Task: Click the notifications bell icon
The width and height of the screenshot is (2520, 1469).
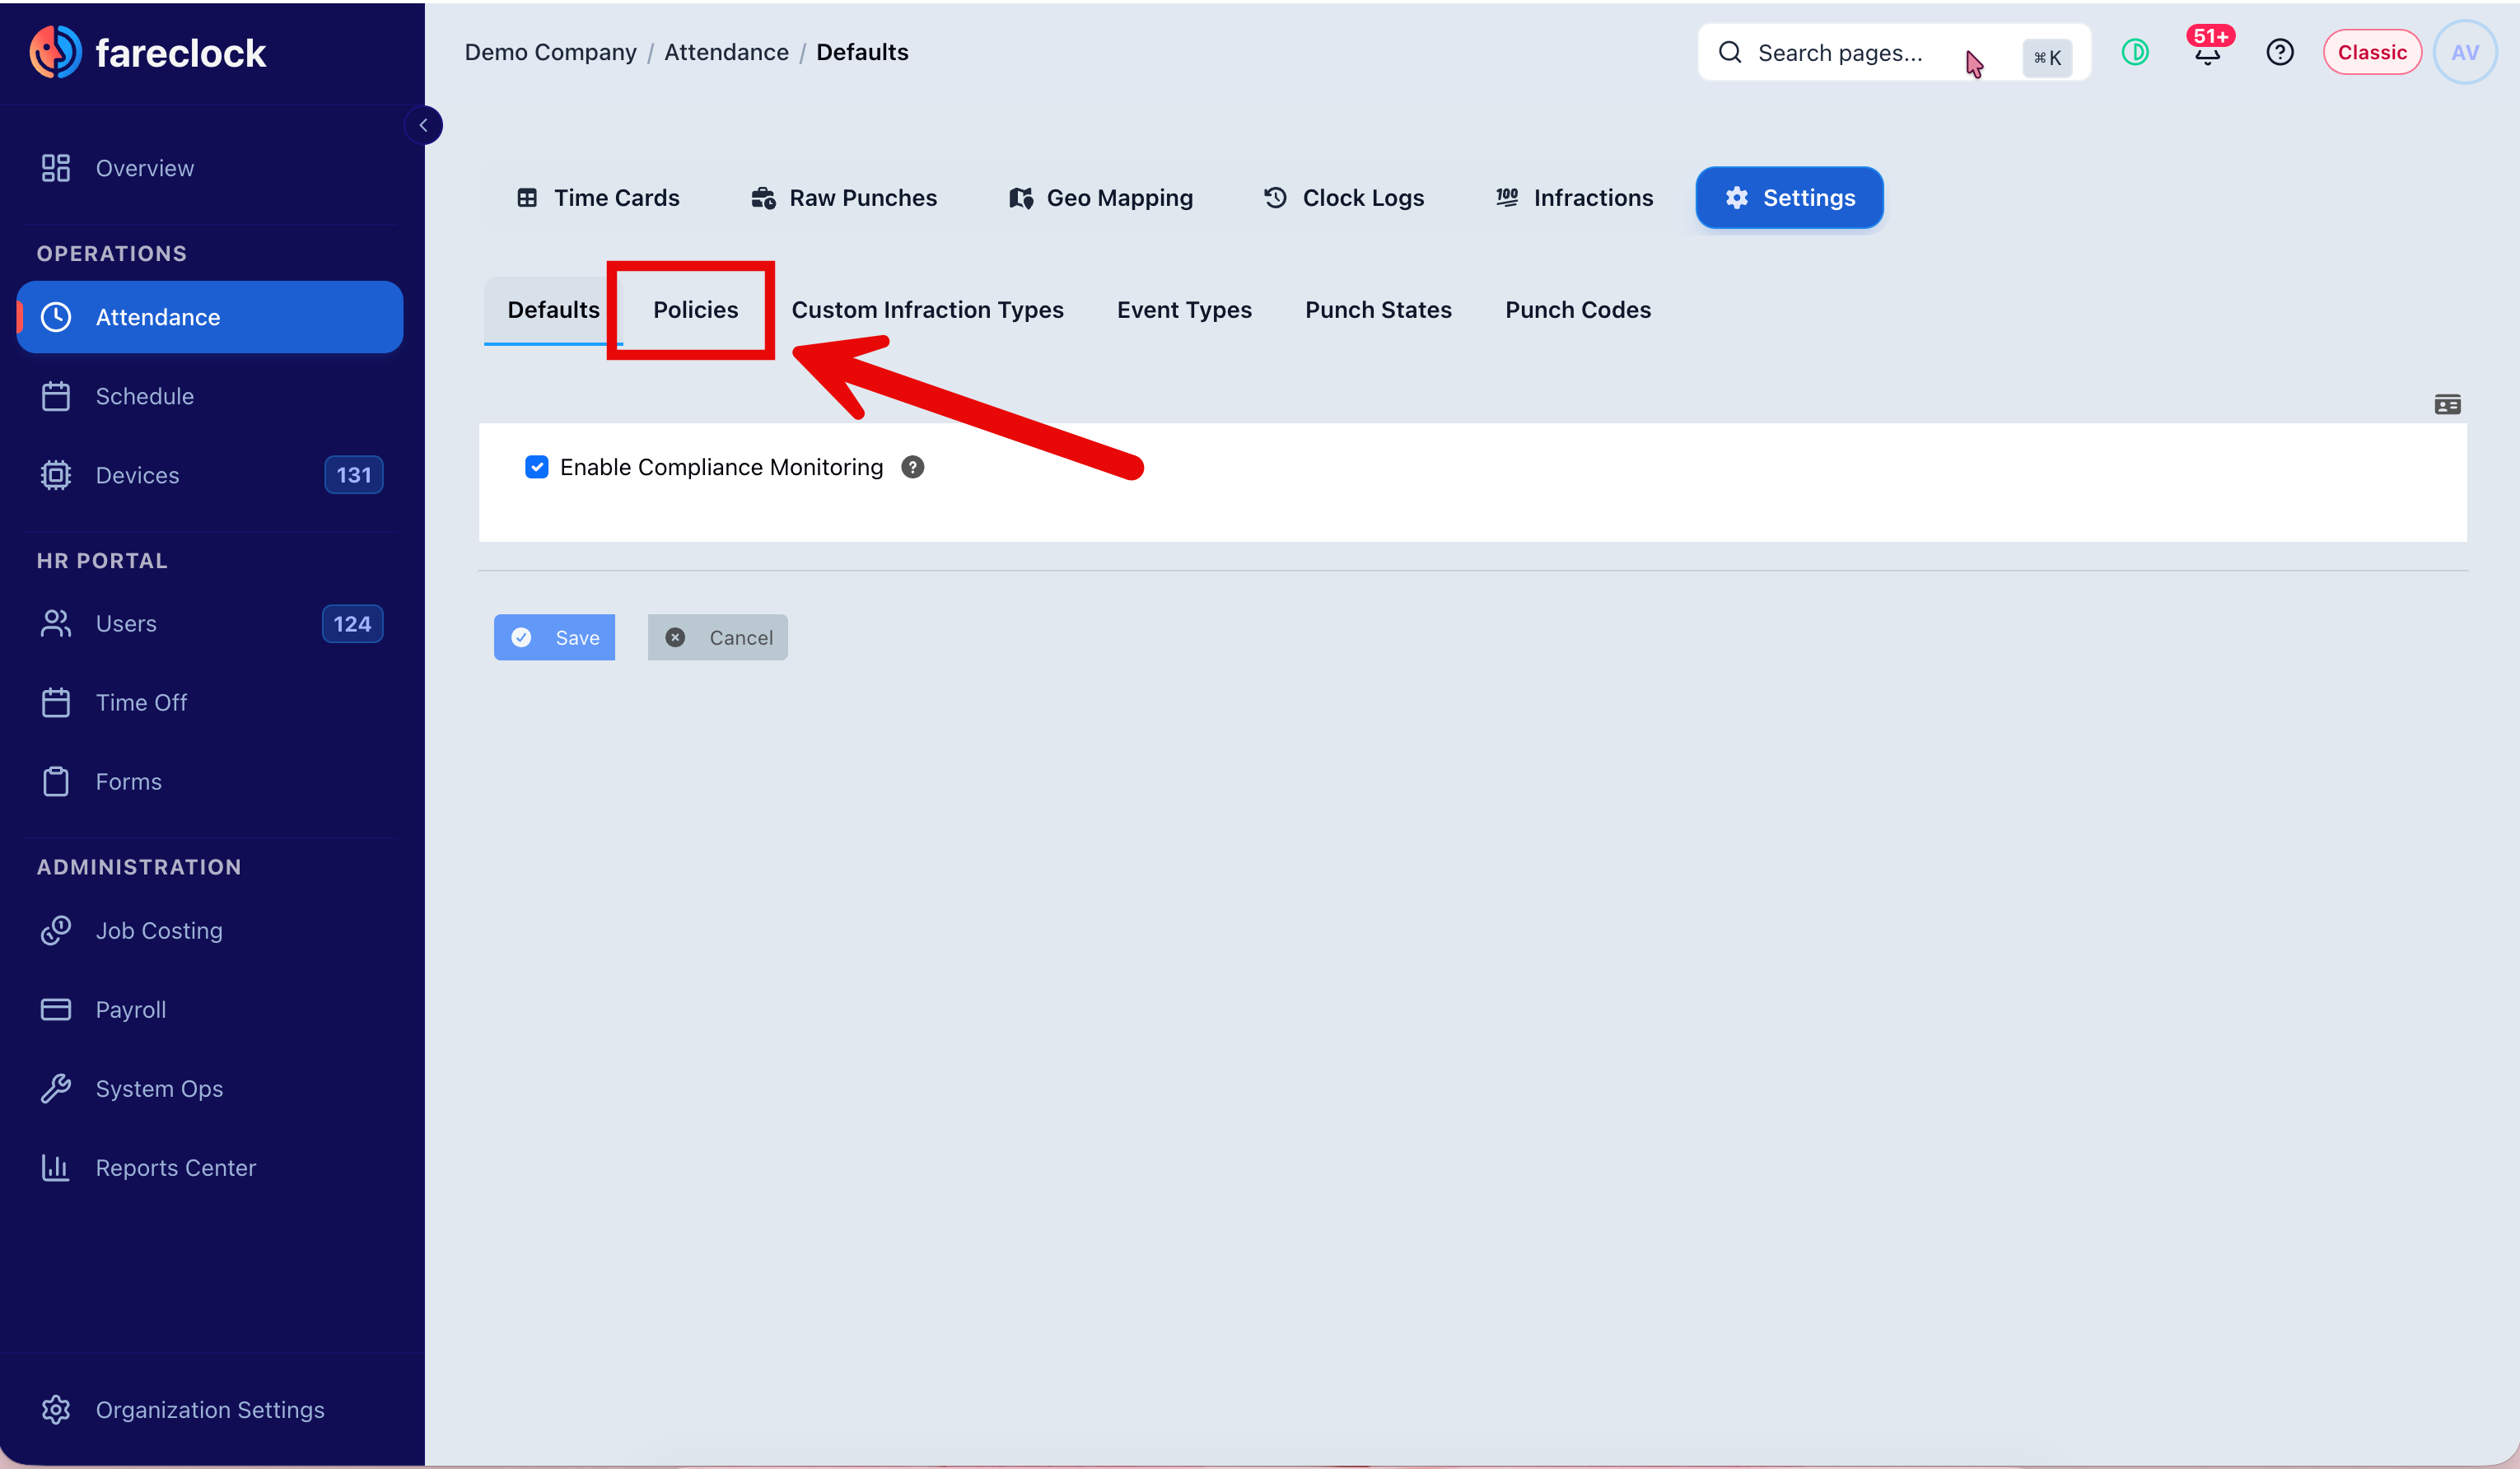Action: coord(2208,53)
